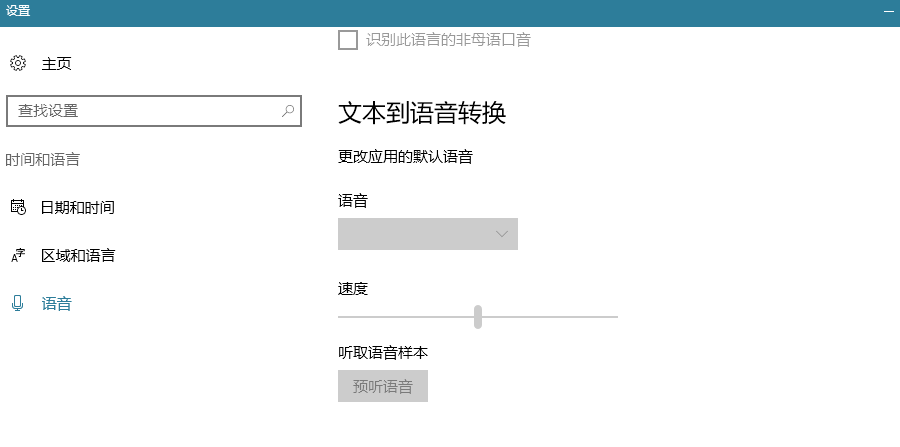Enable the 识别此语言的非母语口音 checkbox
900x447 pixels.
tap(348, 40)
